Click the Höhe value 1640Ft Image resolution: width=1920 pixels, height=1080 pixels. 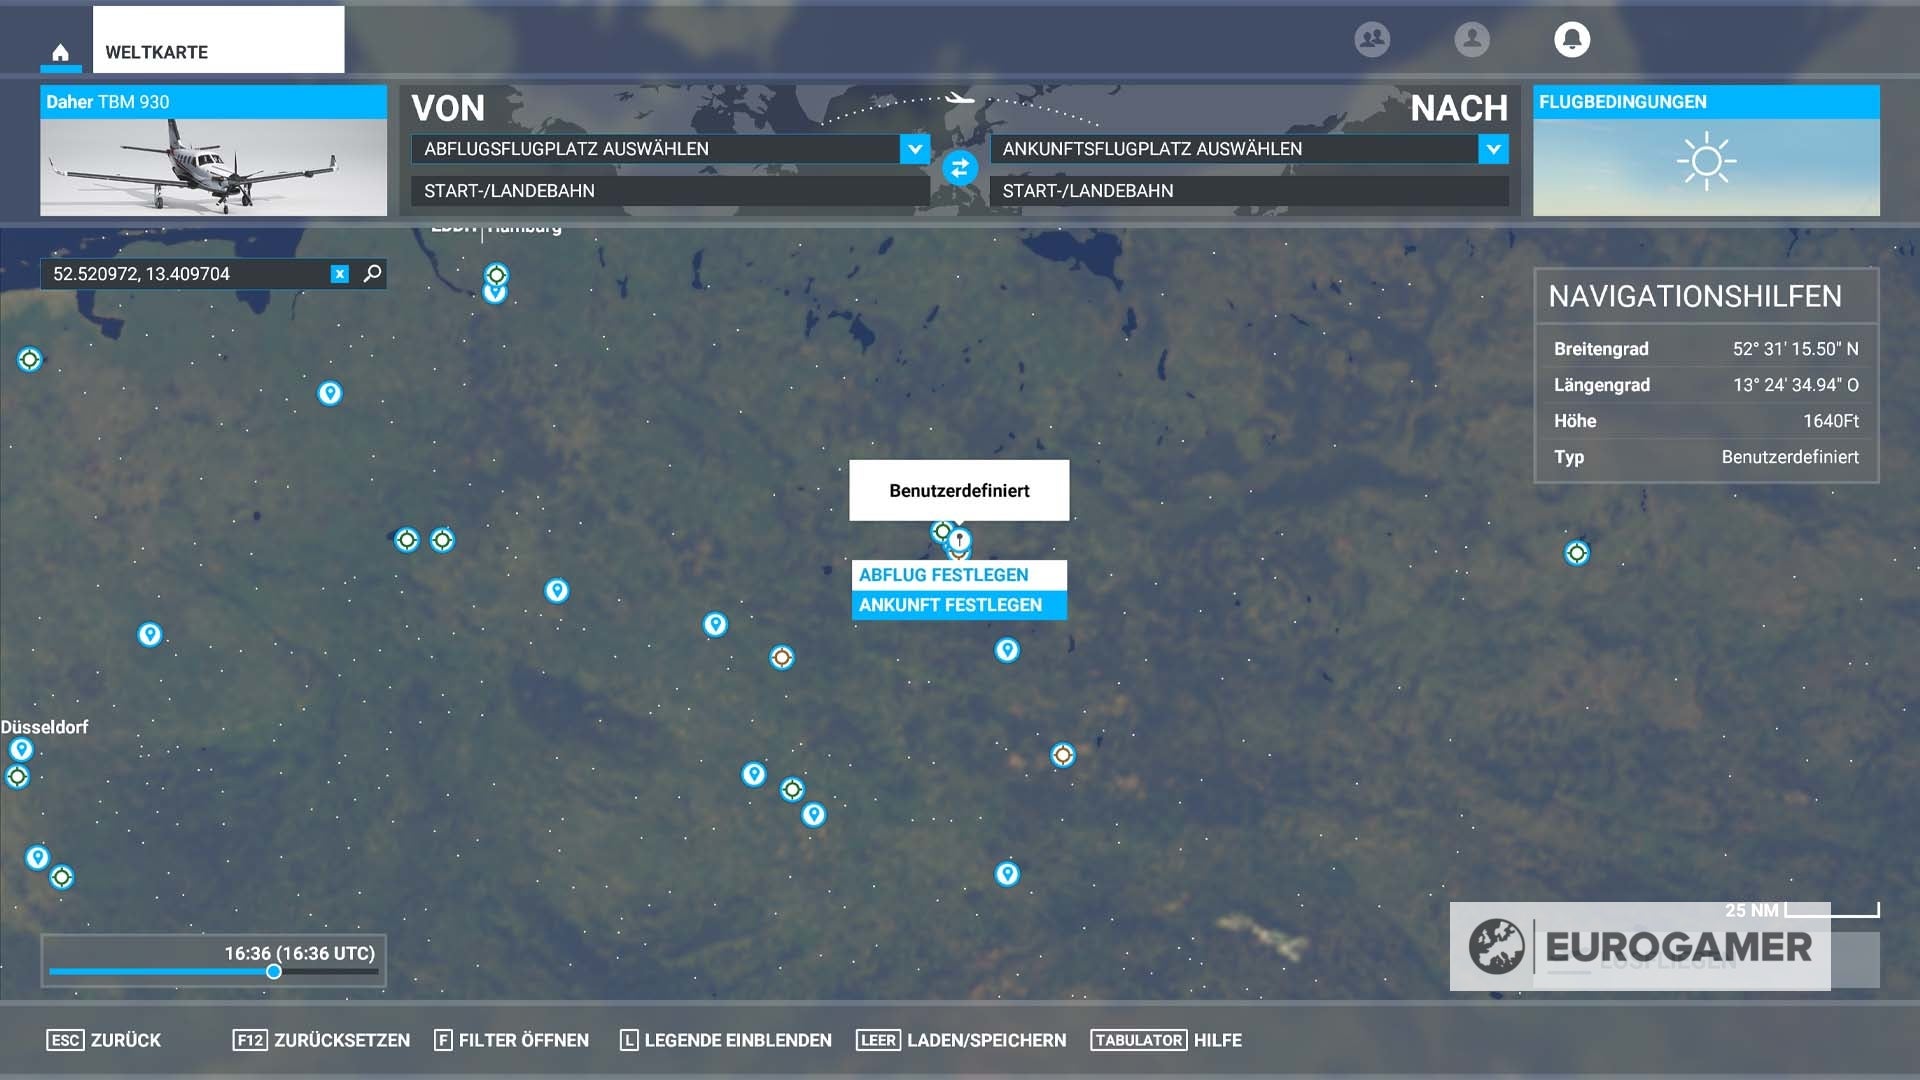click(x=1830, y=421)
